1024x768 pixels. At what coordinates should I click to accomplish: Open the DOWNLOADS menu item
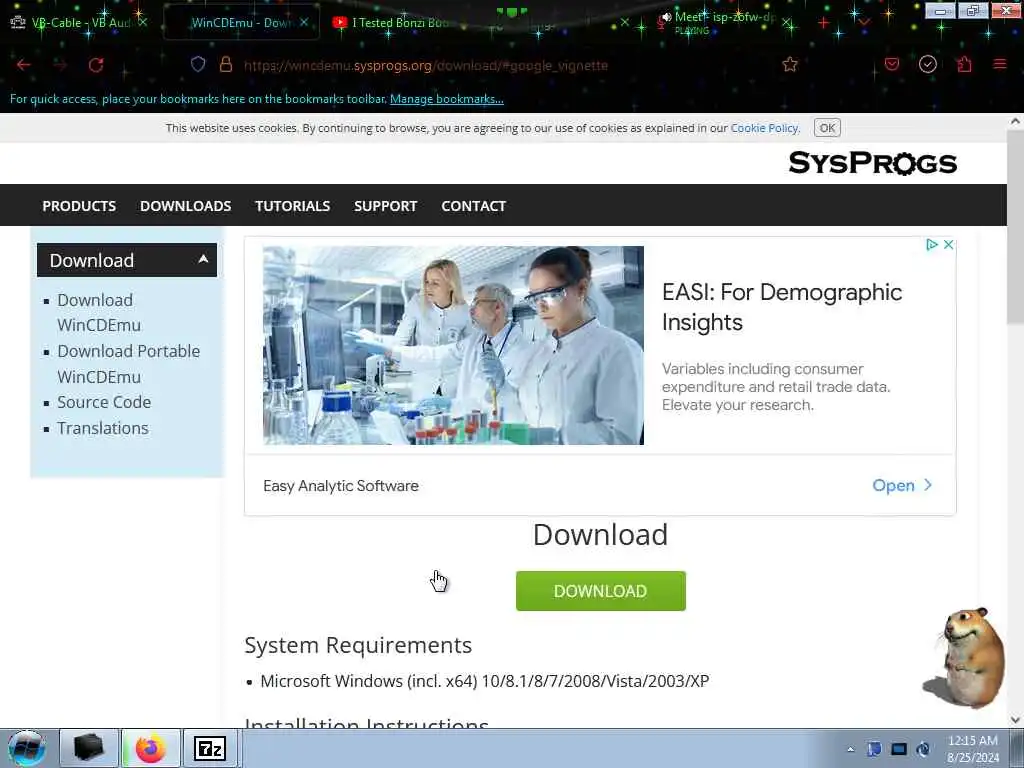pyautogui.click(x=185, y=206)
